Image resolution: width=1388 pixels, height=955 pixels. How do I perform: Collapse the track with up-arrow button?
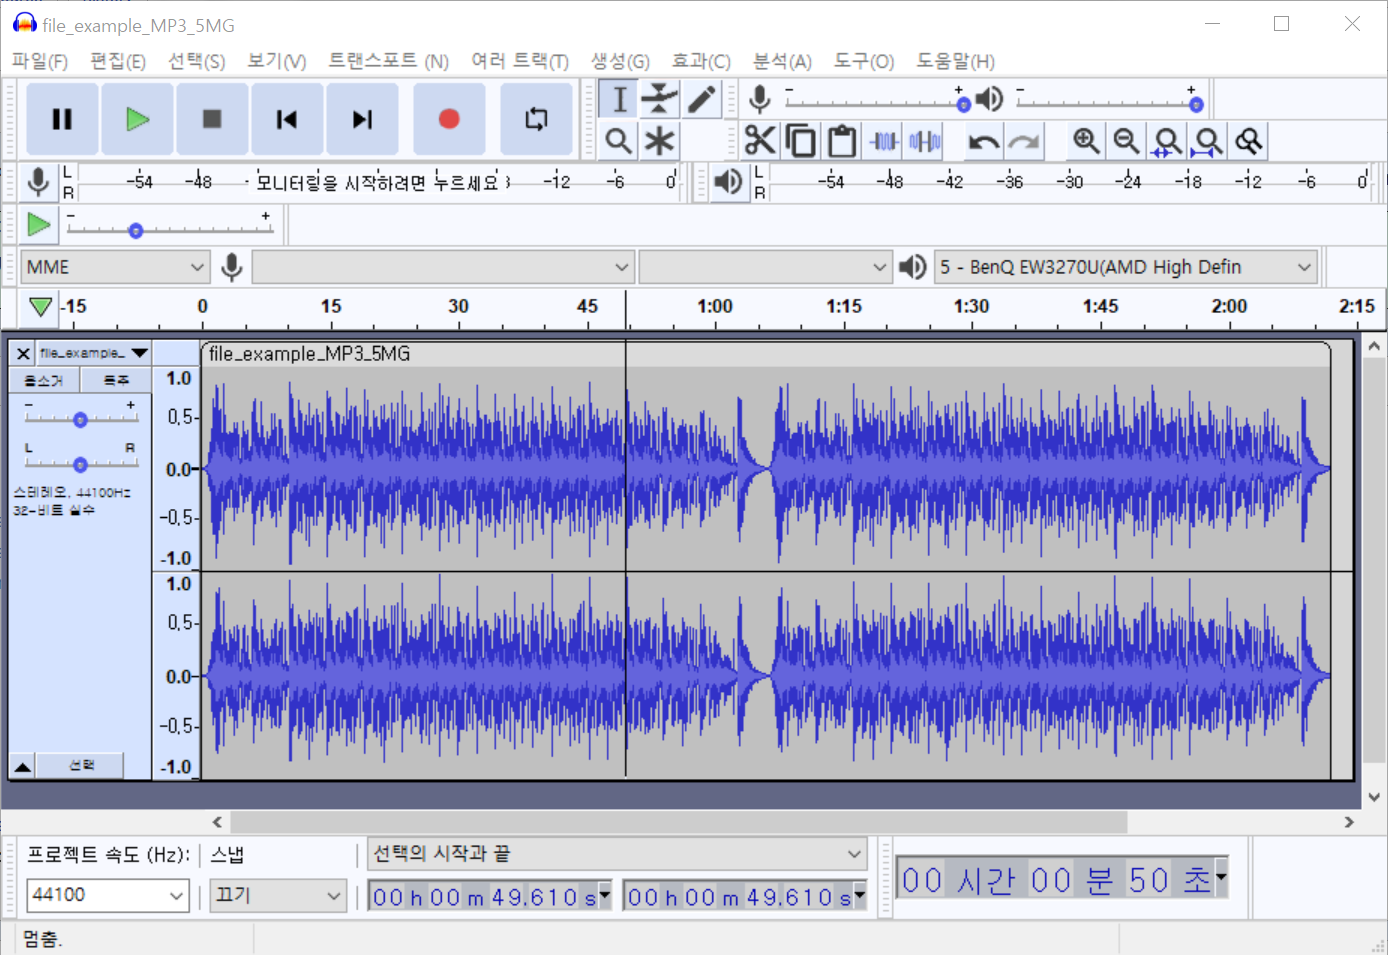point(23,766)
